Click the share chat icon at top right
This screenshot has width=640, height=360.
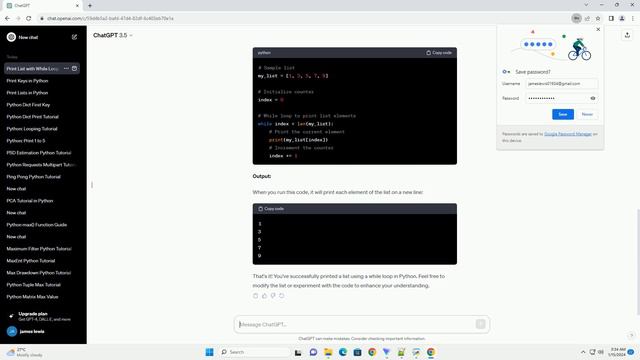[x=627, y=36]
